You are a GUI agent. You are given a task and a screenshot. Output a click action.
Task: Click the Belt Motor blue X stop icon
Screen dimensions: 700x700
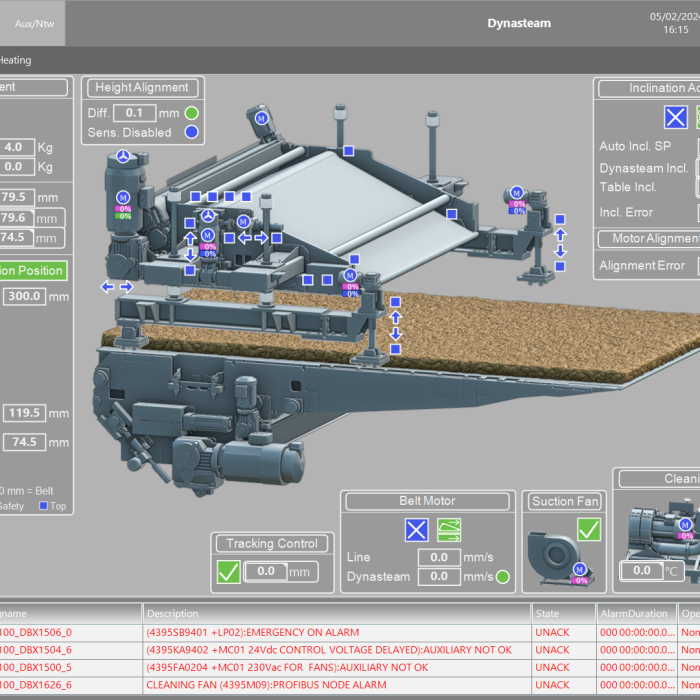pyautogui.click(x=416, y=530)
